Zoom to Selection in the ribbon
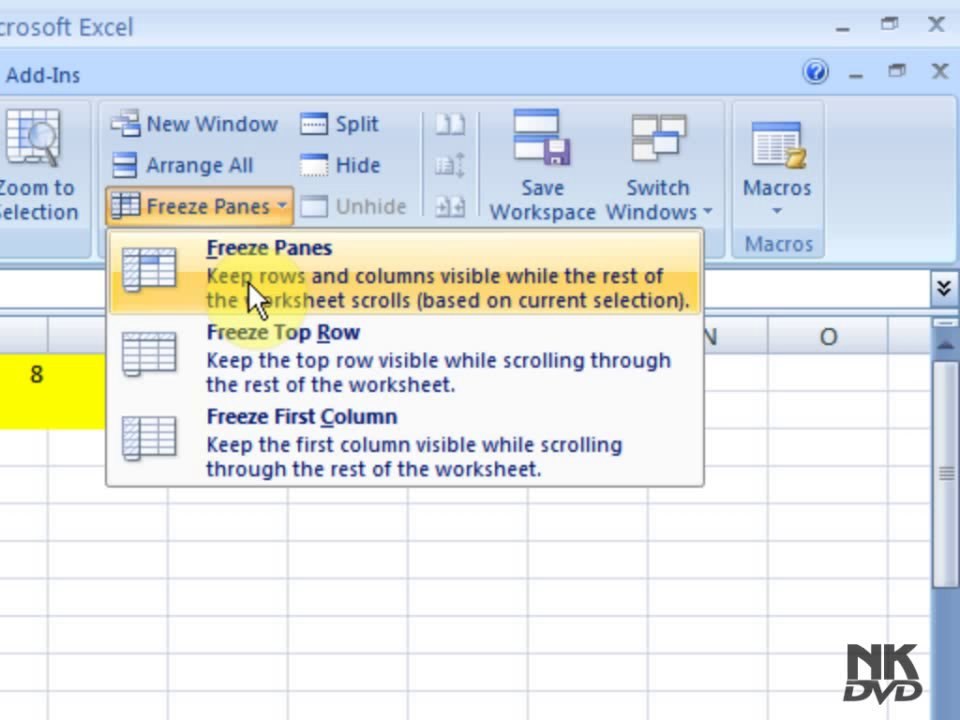This screenshot has width=960, height=720. [x=37, y=165]
